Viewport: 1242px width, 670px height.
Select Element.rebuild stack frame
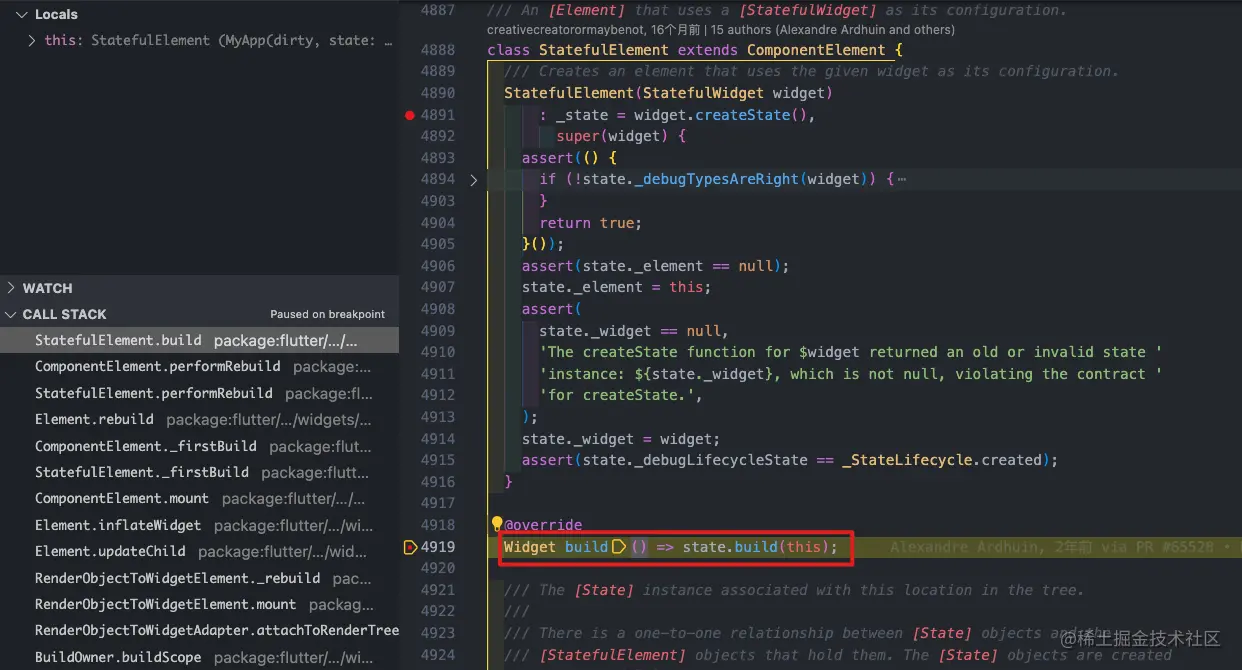(200, 420)
